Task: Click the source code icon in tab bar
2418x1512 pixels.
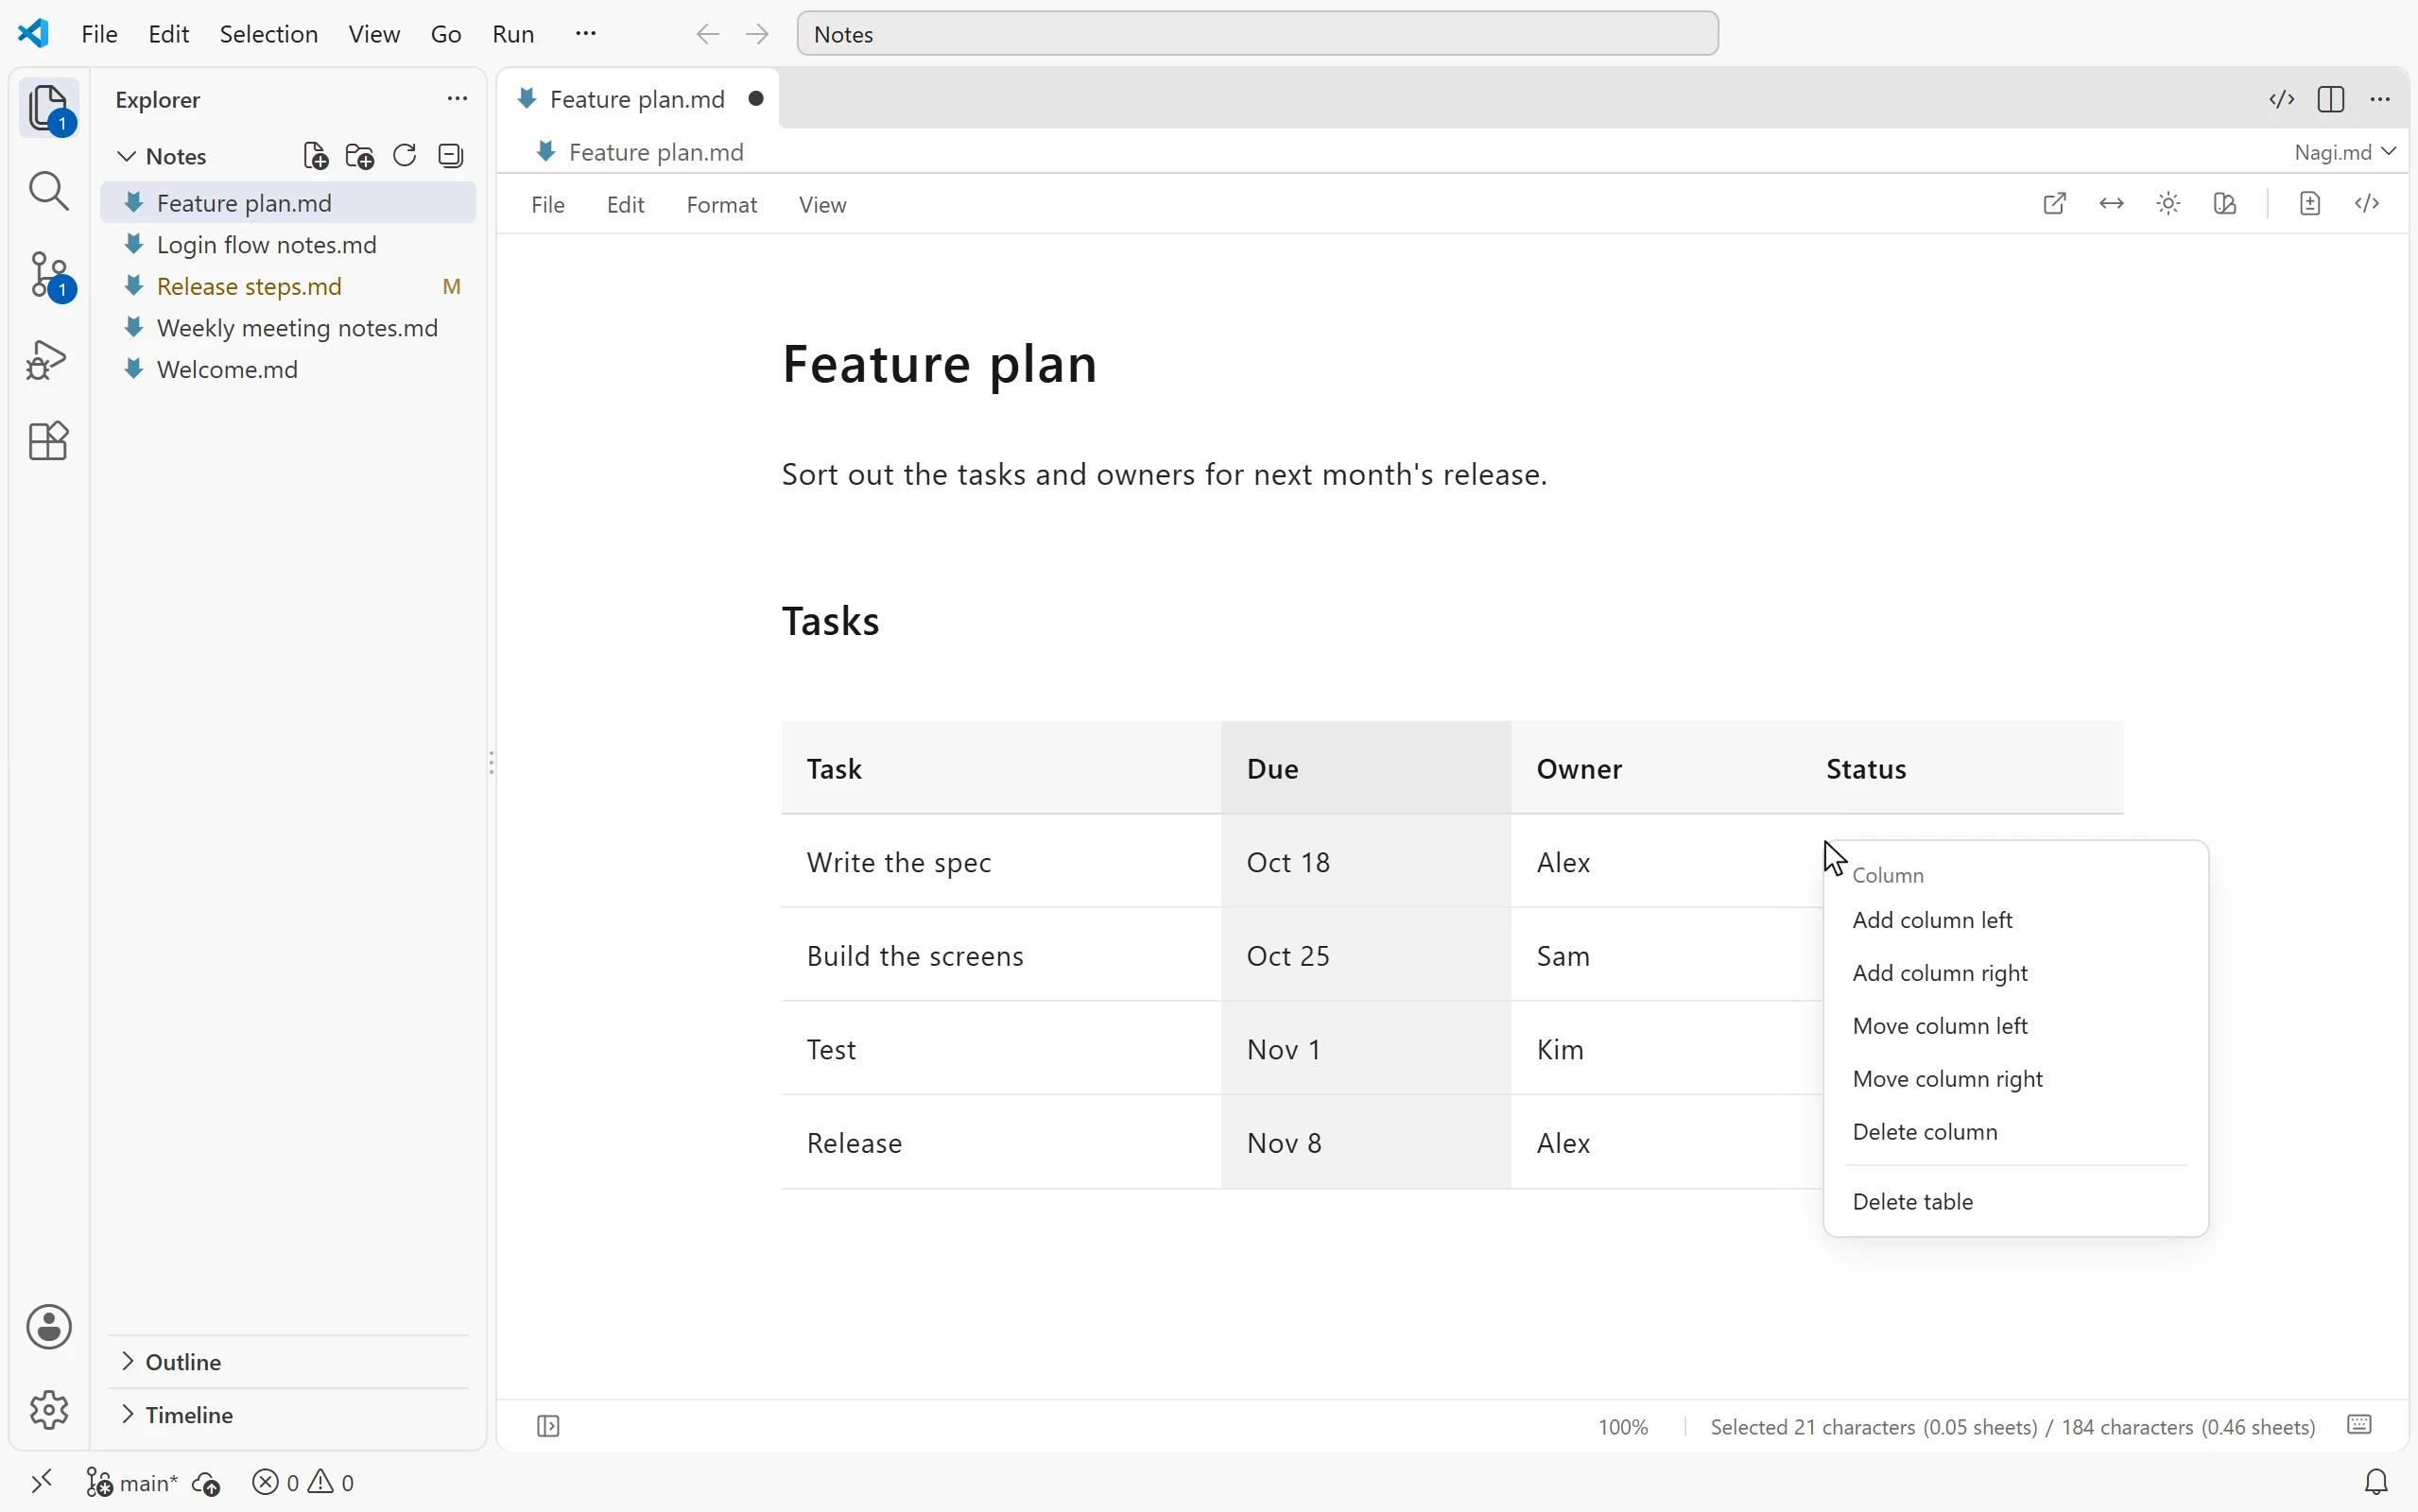Action: tap(2281, 99)
